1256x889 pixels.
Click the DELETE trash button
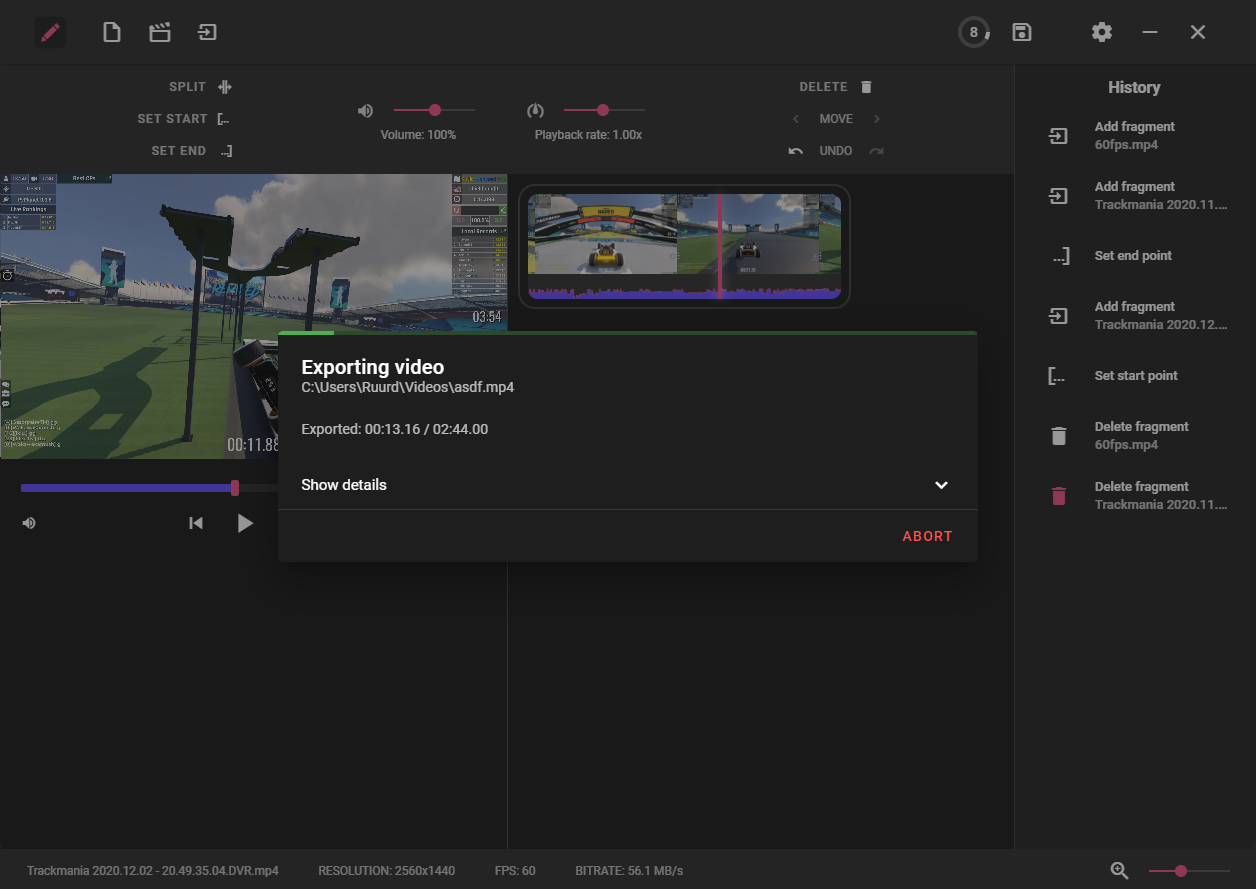click(836, 87)
